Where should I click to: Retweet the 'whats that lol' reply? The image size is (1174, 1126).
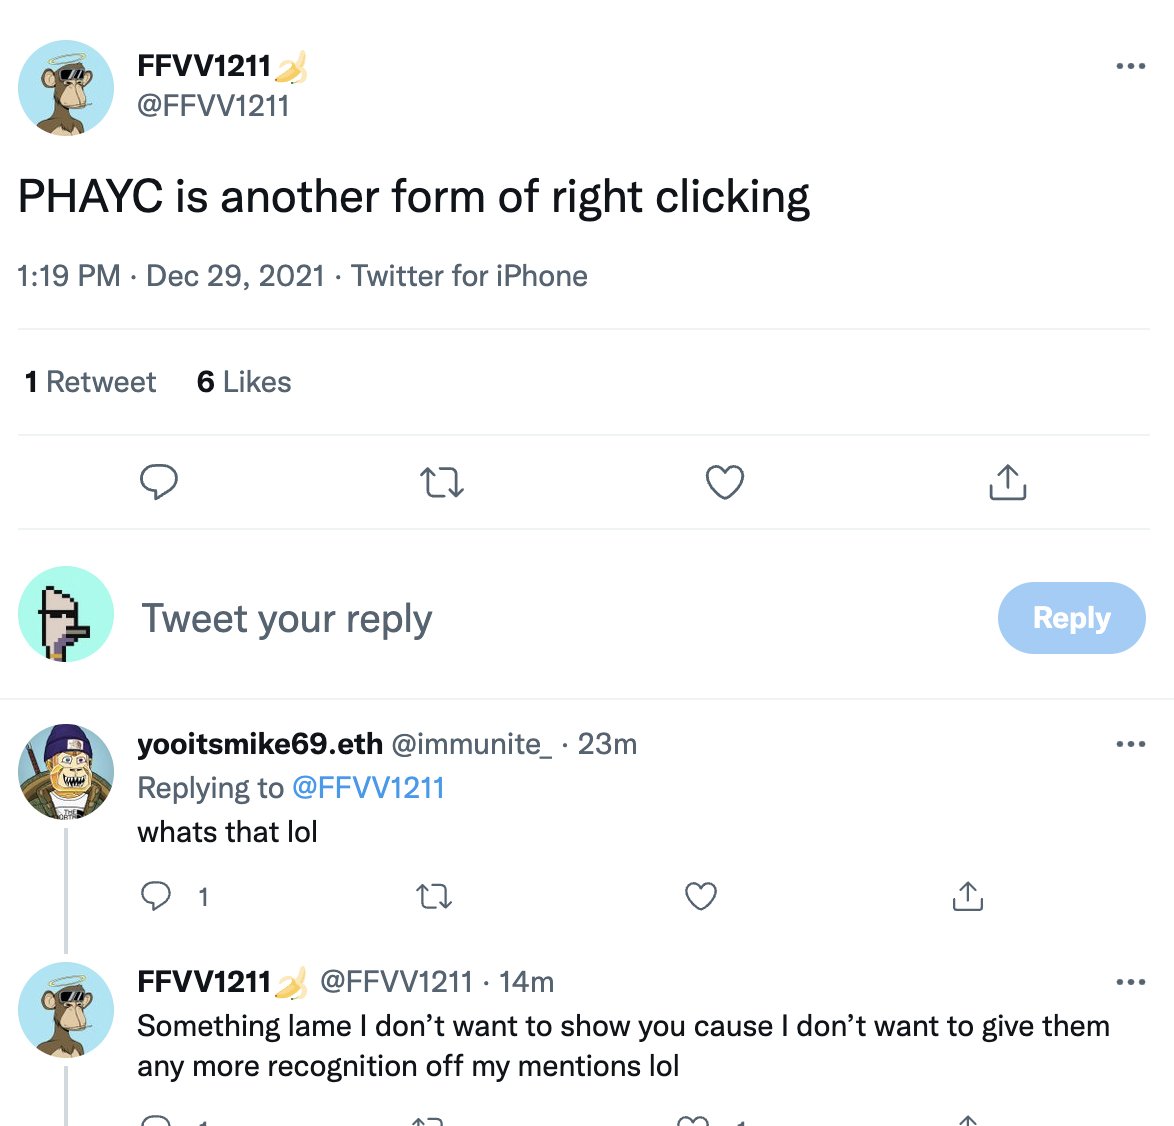click(433, 896)
